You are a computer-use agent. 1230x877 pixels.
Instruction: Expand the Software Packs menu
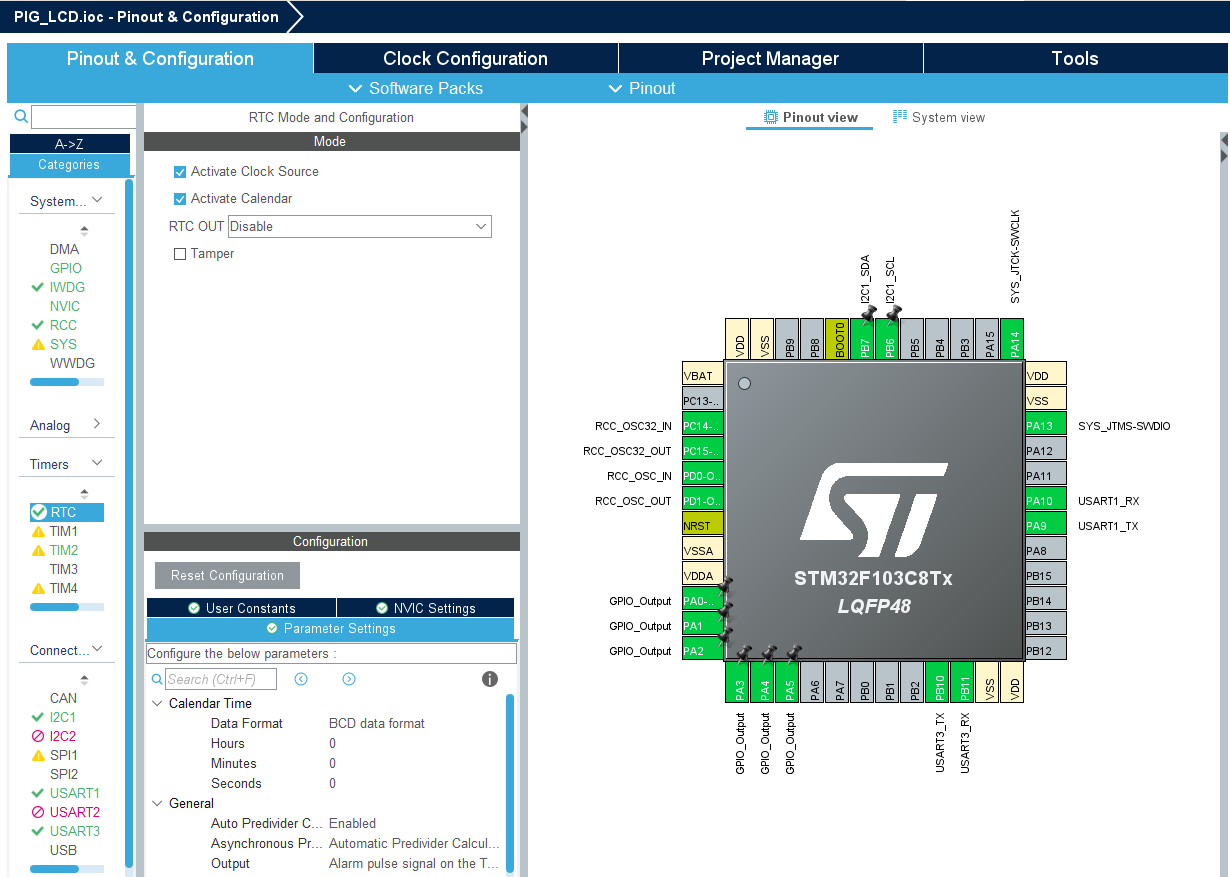[416, 88]
